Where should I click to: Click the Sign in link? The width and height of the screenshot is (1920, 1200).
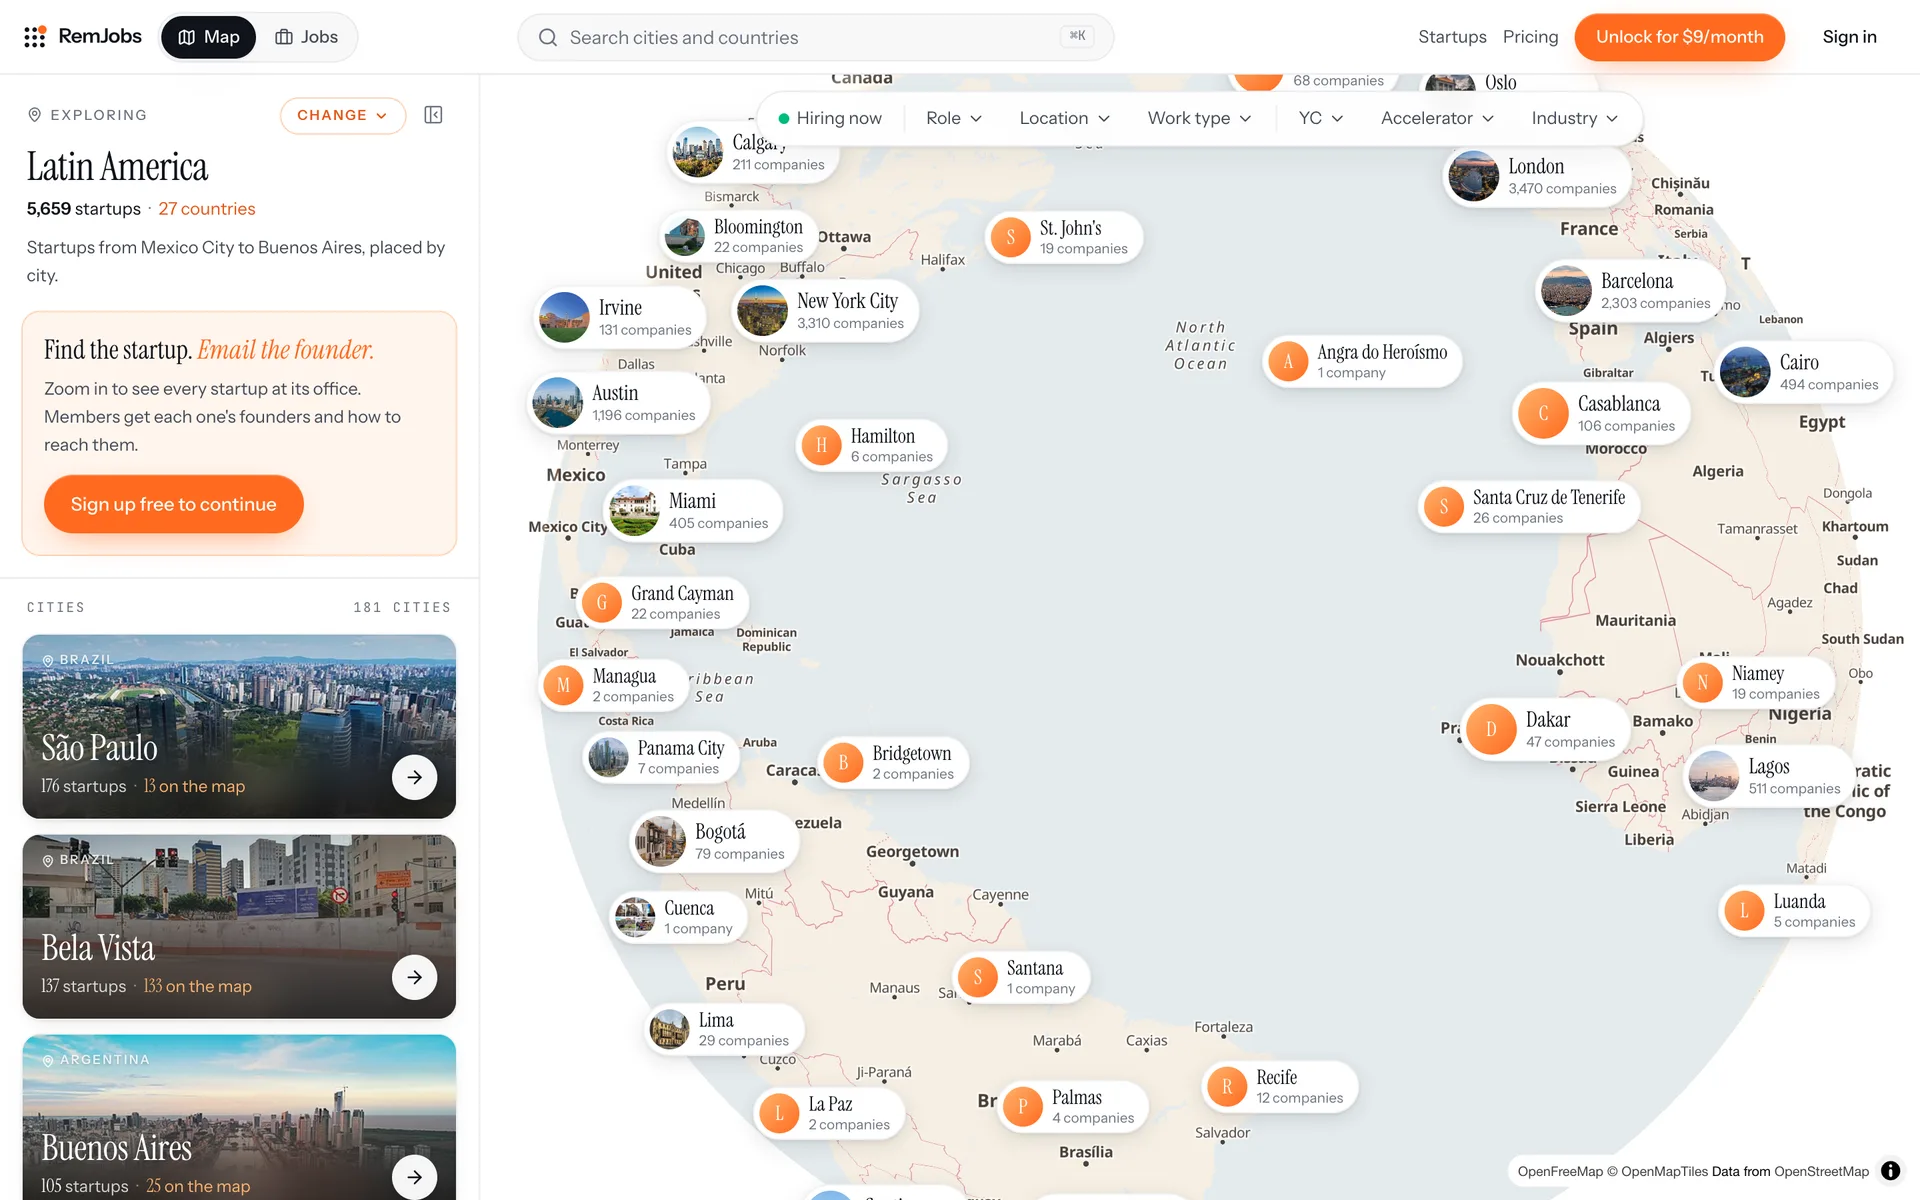tap(1849, 37)
